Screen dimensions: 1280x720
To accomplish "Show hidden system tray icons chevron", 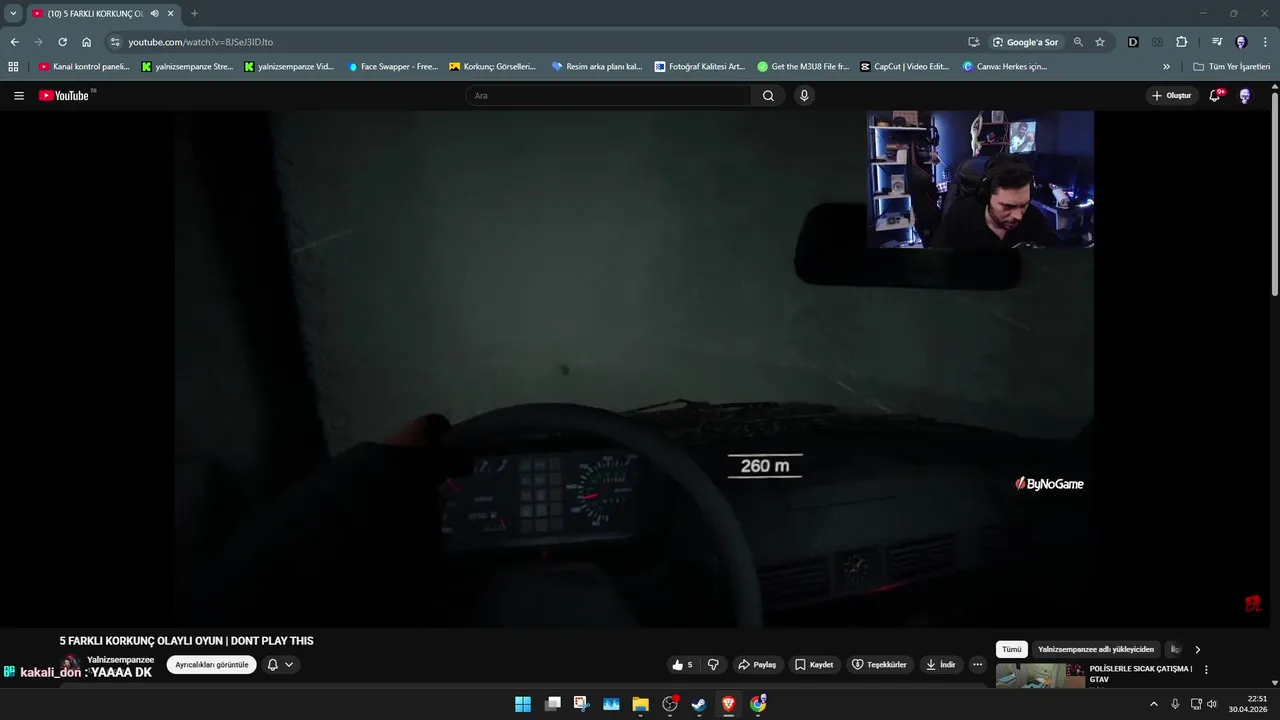I will pyautogui.click(x=1155, y=704).
